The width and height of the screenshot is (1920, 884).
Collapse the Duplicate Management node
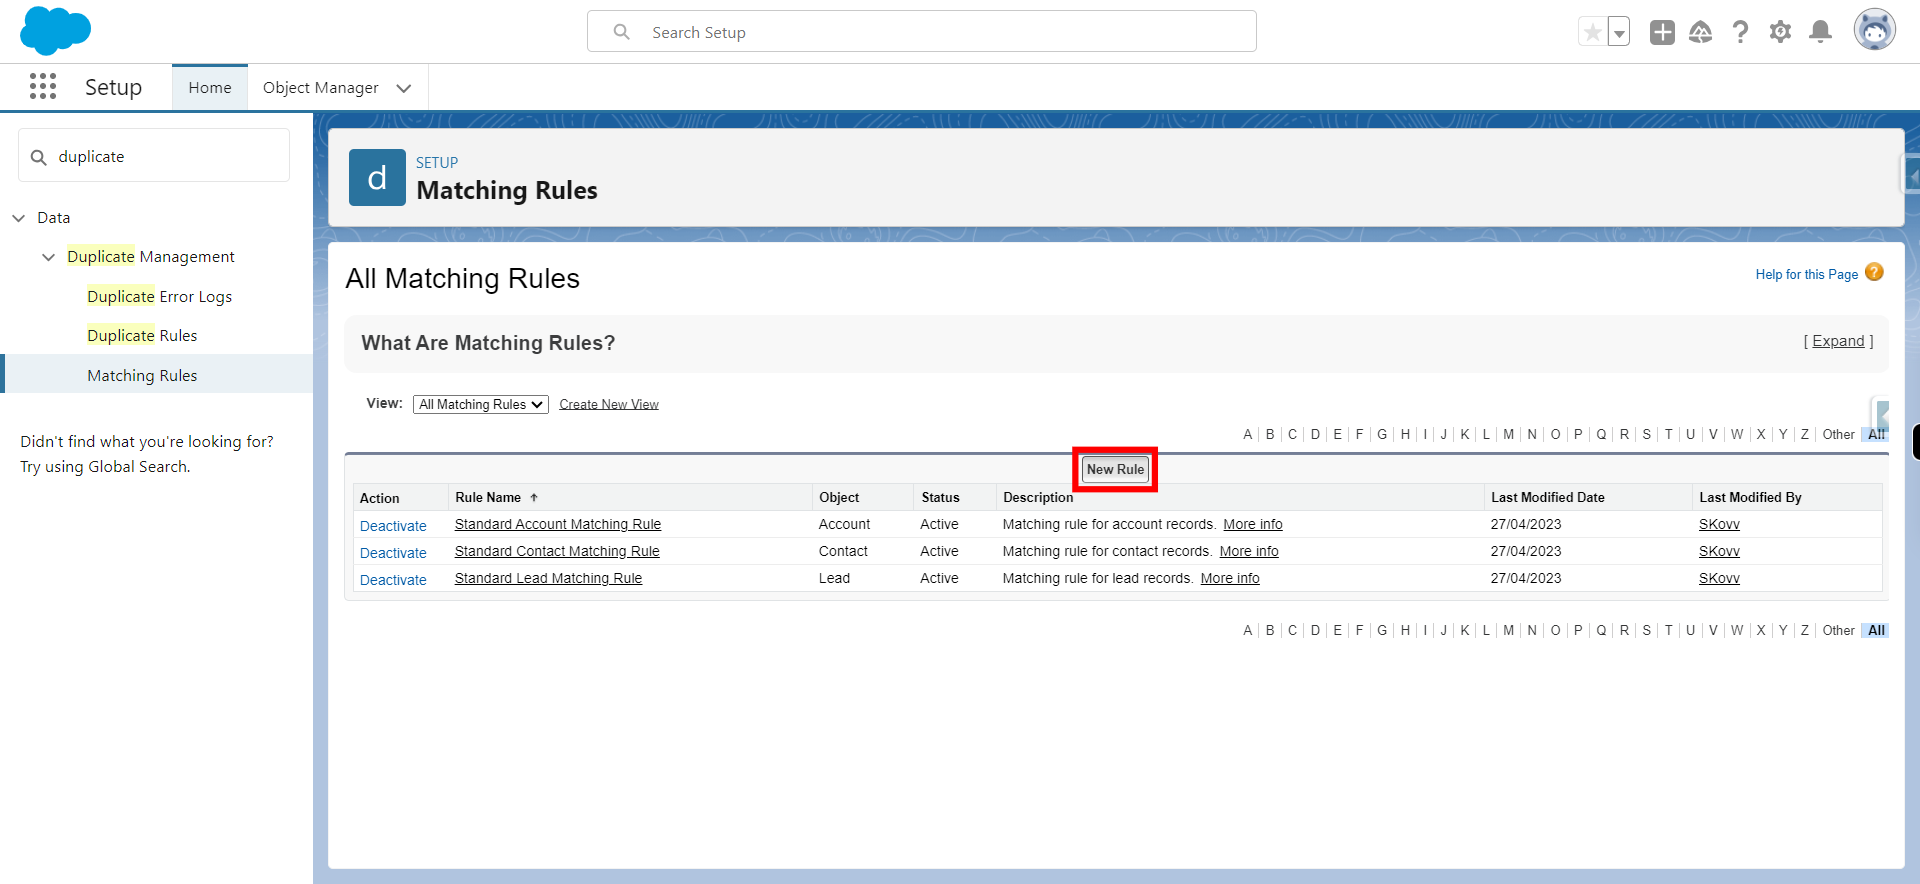pos(48,257)
